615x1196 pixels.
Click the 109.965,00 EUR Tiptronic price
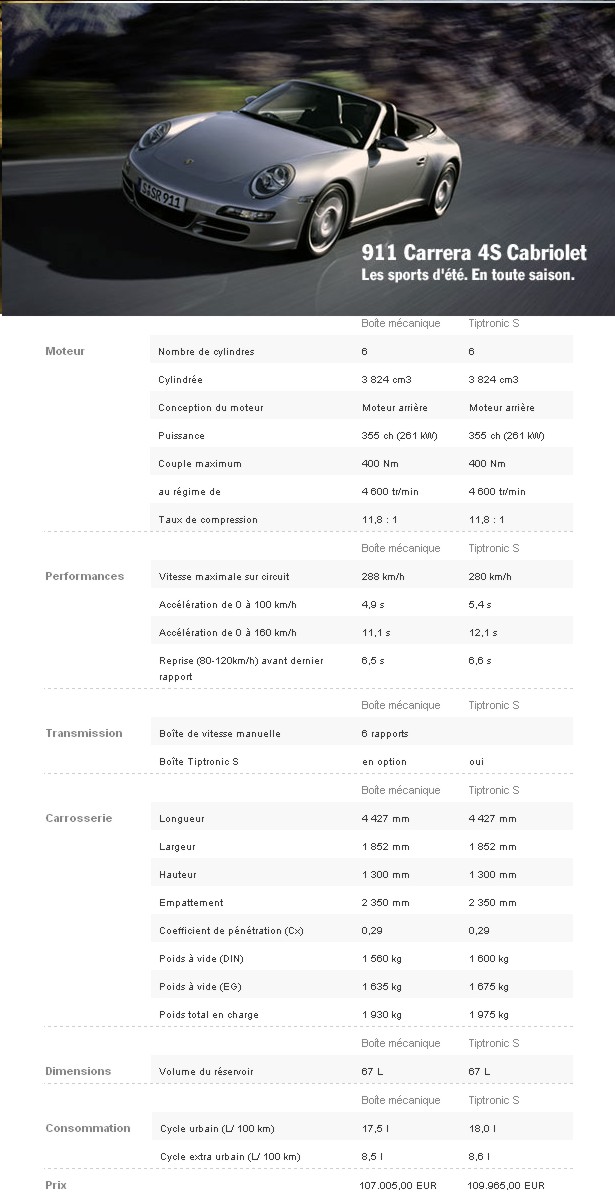click(x=506, y=1186)
